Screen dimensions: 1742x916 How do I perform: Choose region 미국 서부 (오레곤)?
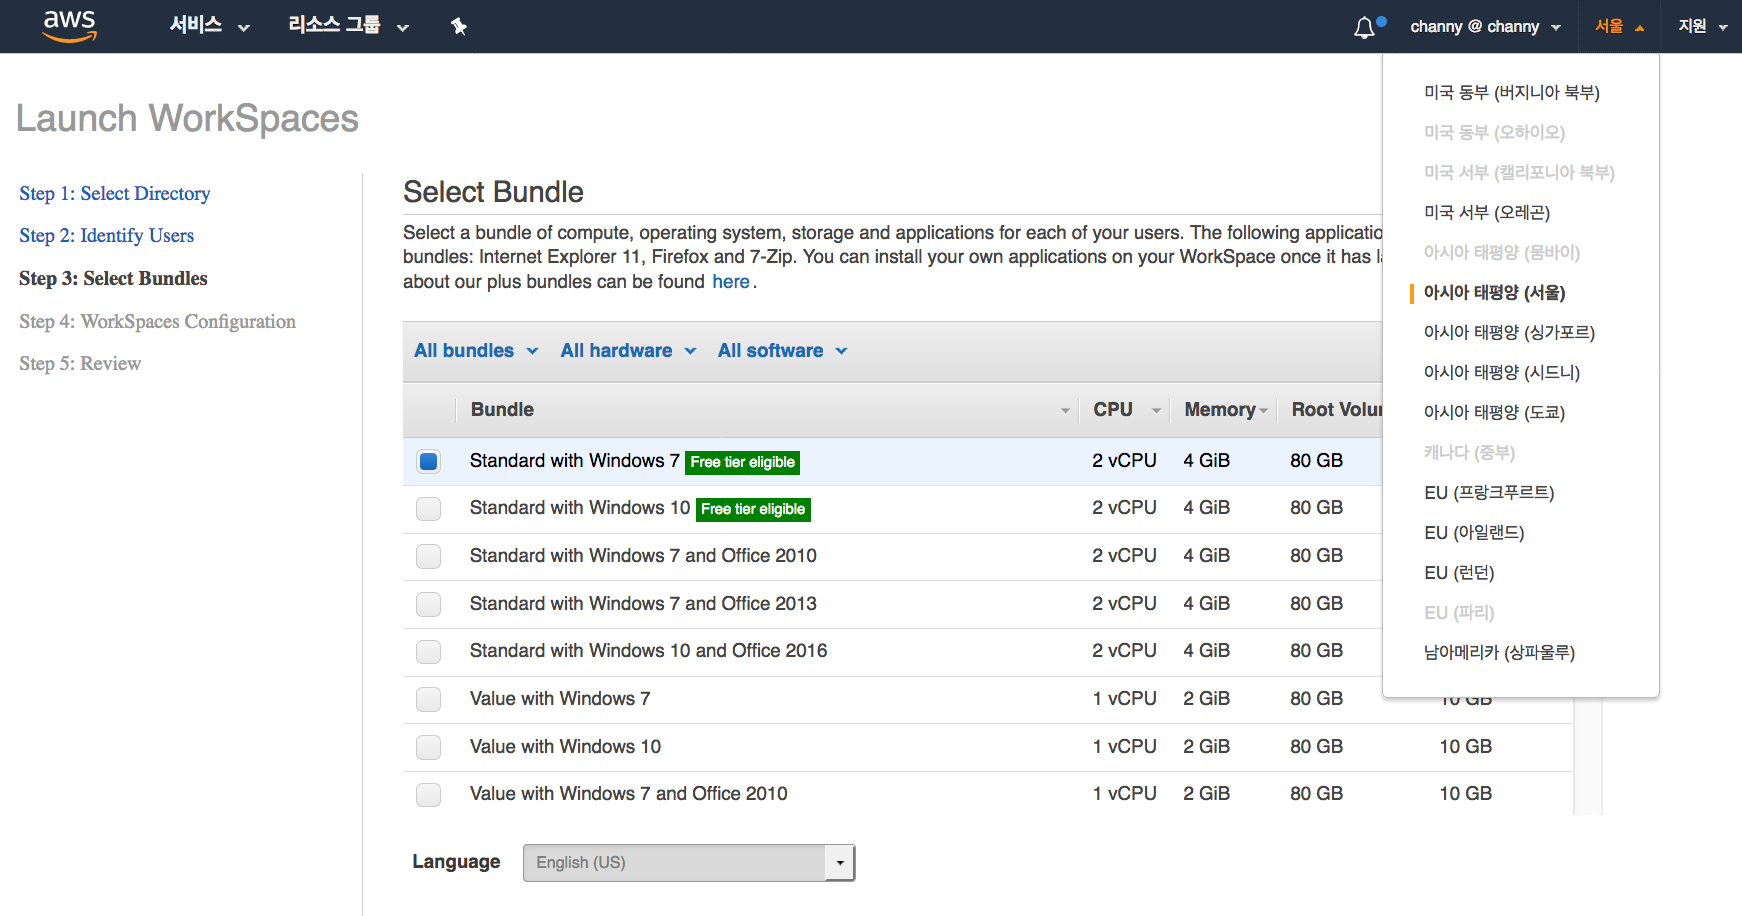pos(1487,213)
